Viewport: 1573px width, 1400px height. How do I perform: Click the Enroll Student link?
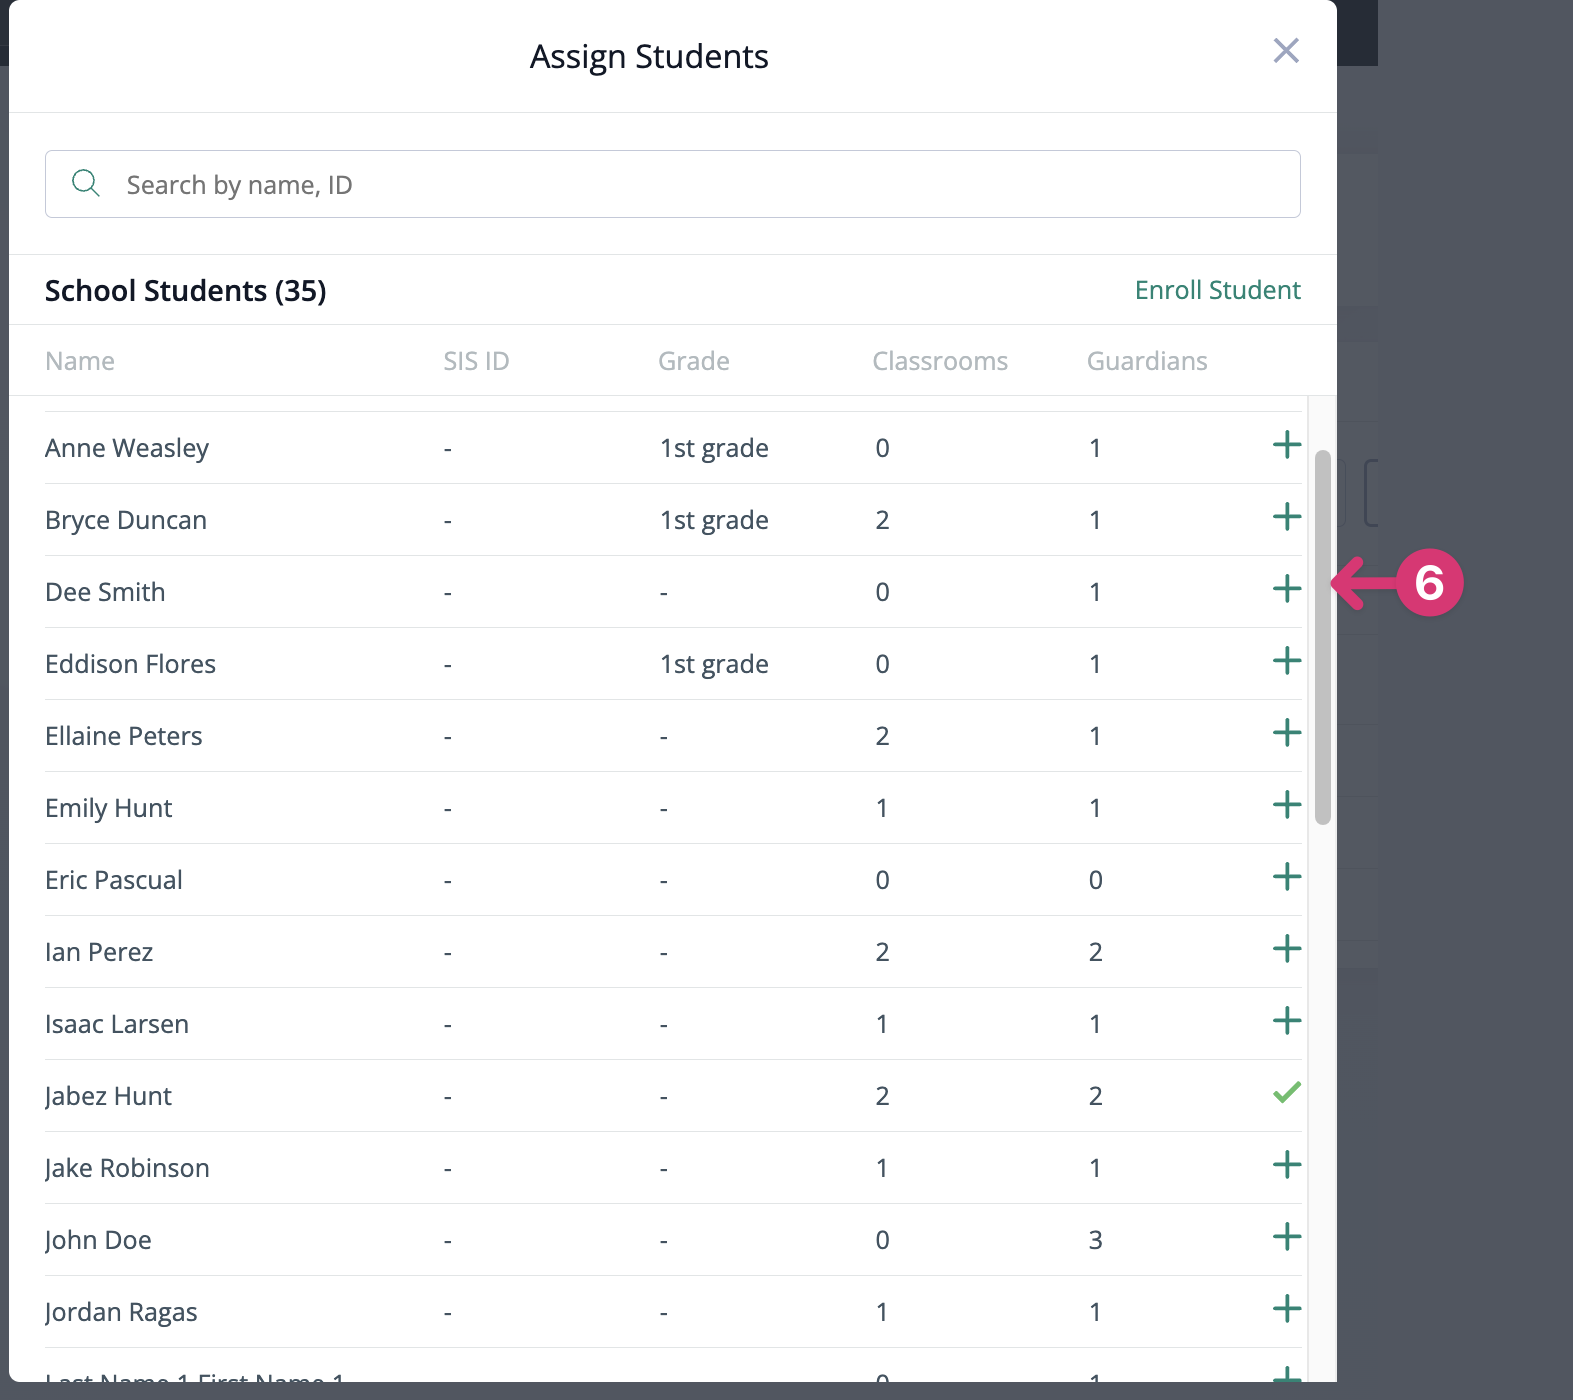pos(1217,290)
